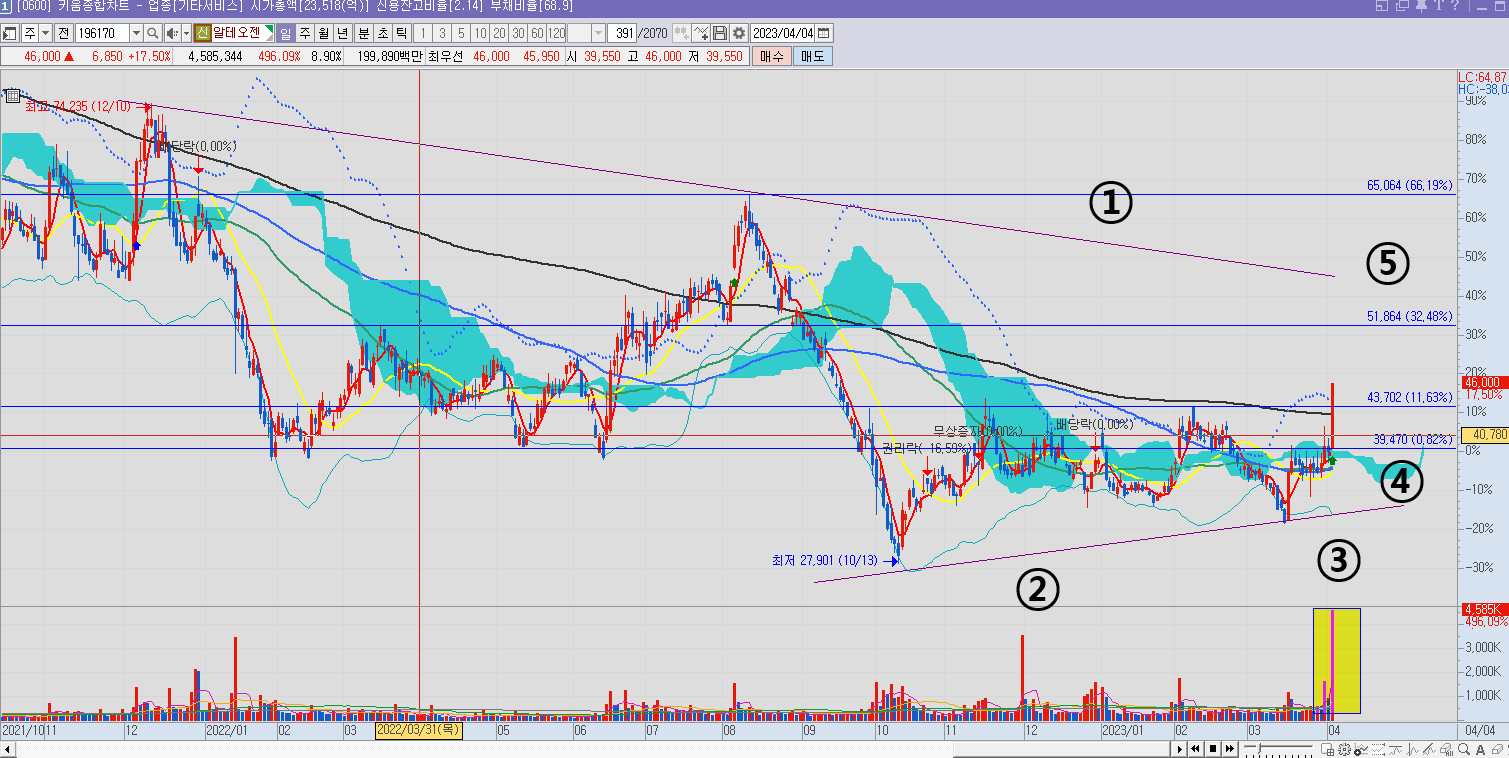Click the 2023/04/04 date field
1509x758 pixels.
[x=783, y=32]
